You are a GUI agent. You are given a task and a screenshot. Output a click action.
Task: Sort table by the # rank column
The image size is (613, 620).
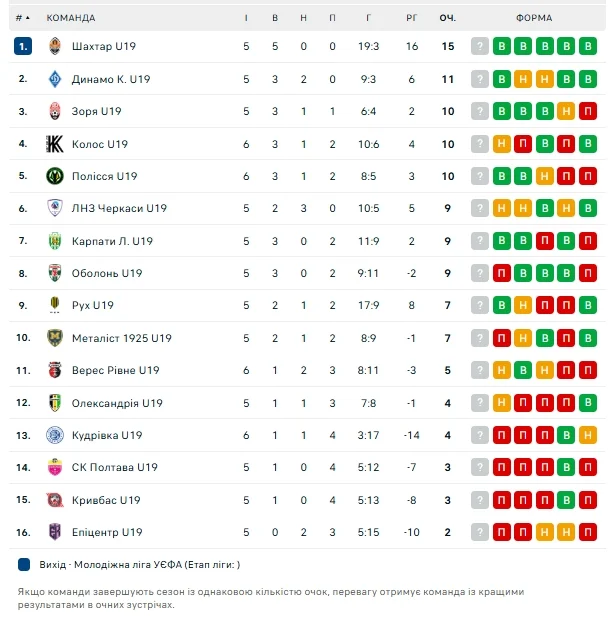click(x=22, y=18)
